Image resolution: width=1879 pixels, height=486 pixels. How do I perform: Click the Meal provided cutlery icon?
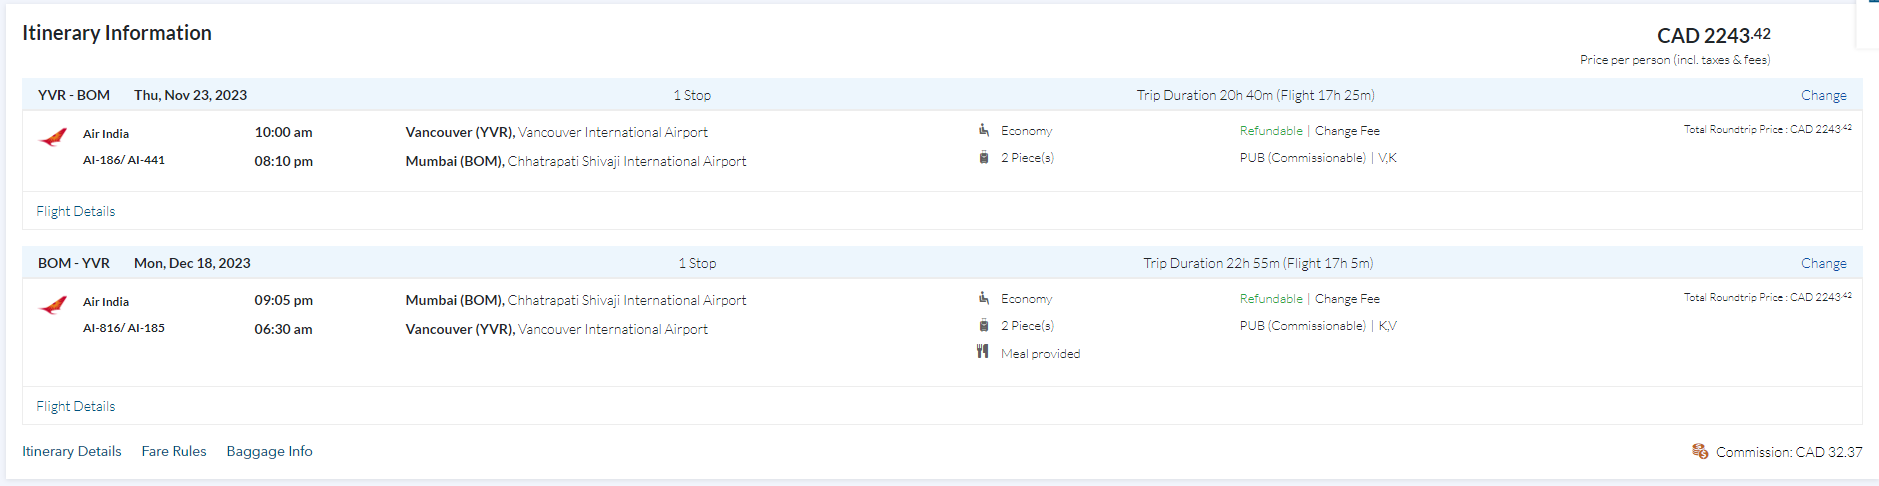[x=983, y=352]
